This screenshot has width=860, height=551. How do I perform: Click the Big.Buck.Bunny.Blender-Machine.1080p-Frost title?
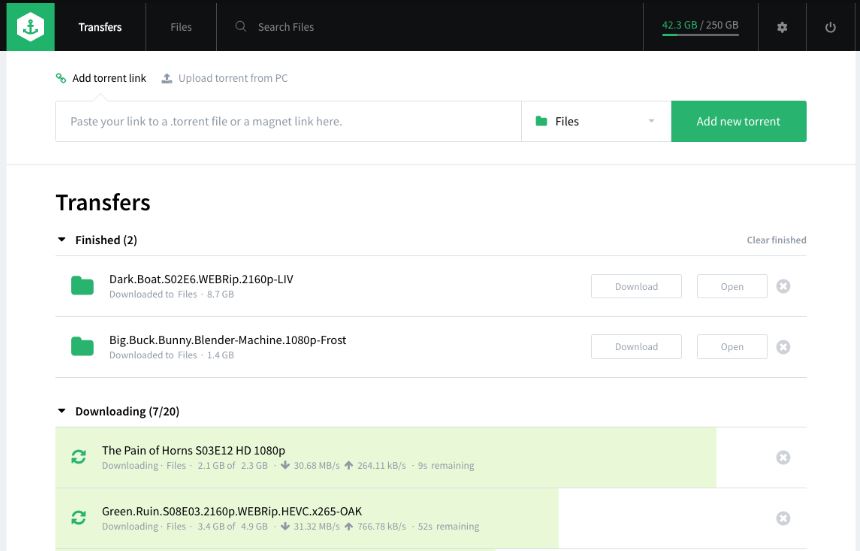click(x=228, y=340)
